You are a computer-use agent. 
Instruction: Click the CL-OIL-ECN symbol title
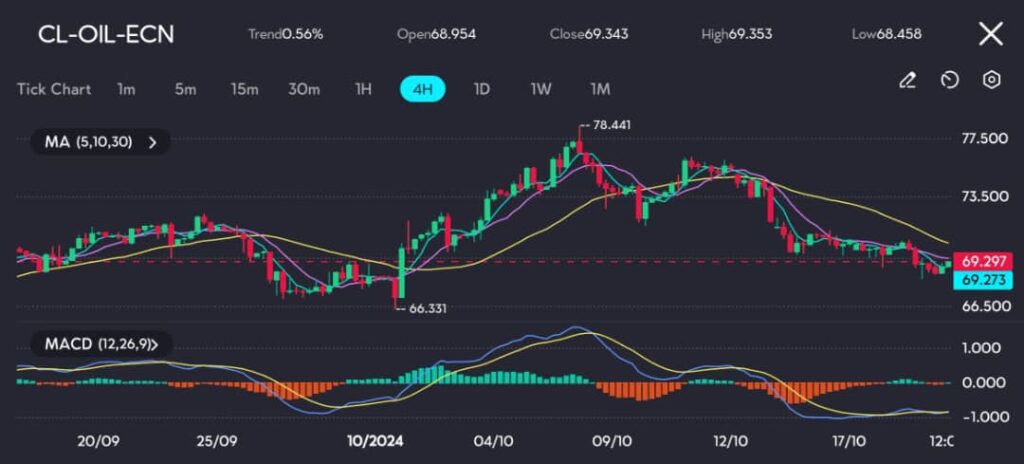(x=106, y=34)
